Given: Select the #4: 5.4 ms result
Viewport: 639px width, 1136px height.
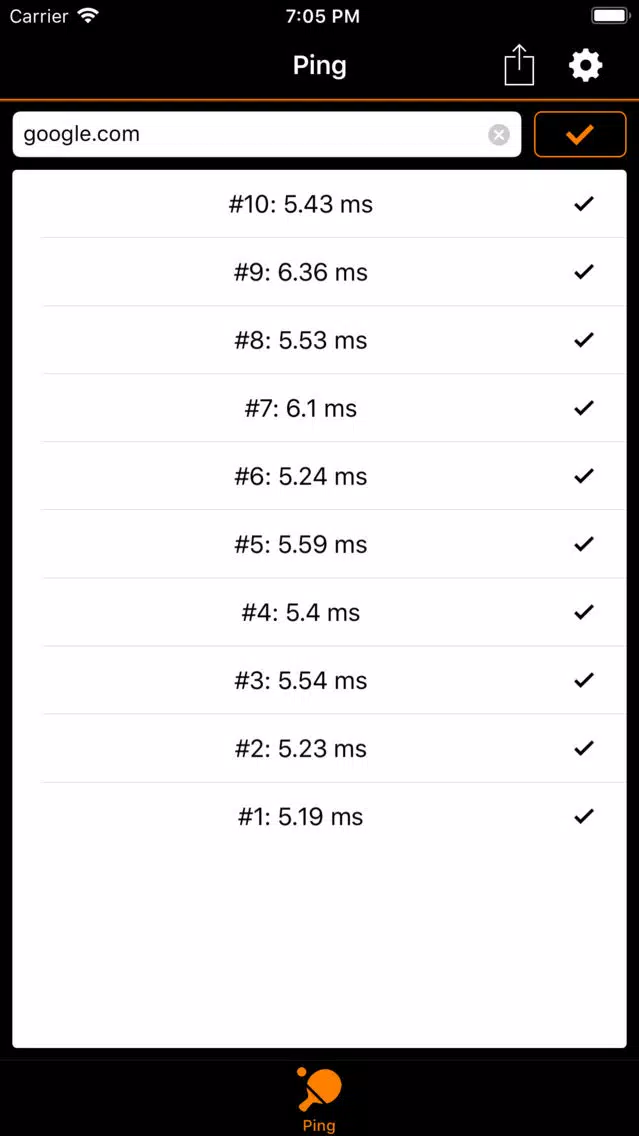Looking at the screenshot, I should [320, 612].
